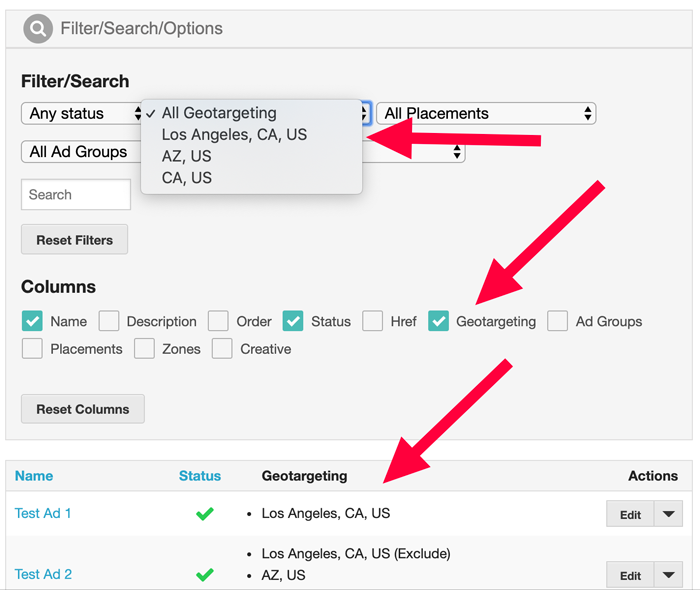Click the Reset Filters button

click(75, 240)
